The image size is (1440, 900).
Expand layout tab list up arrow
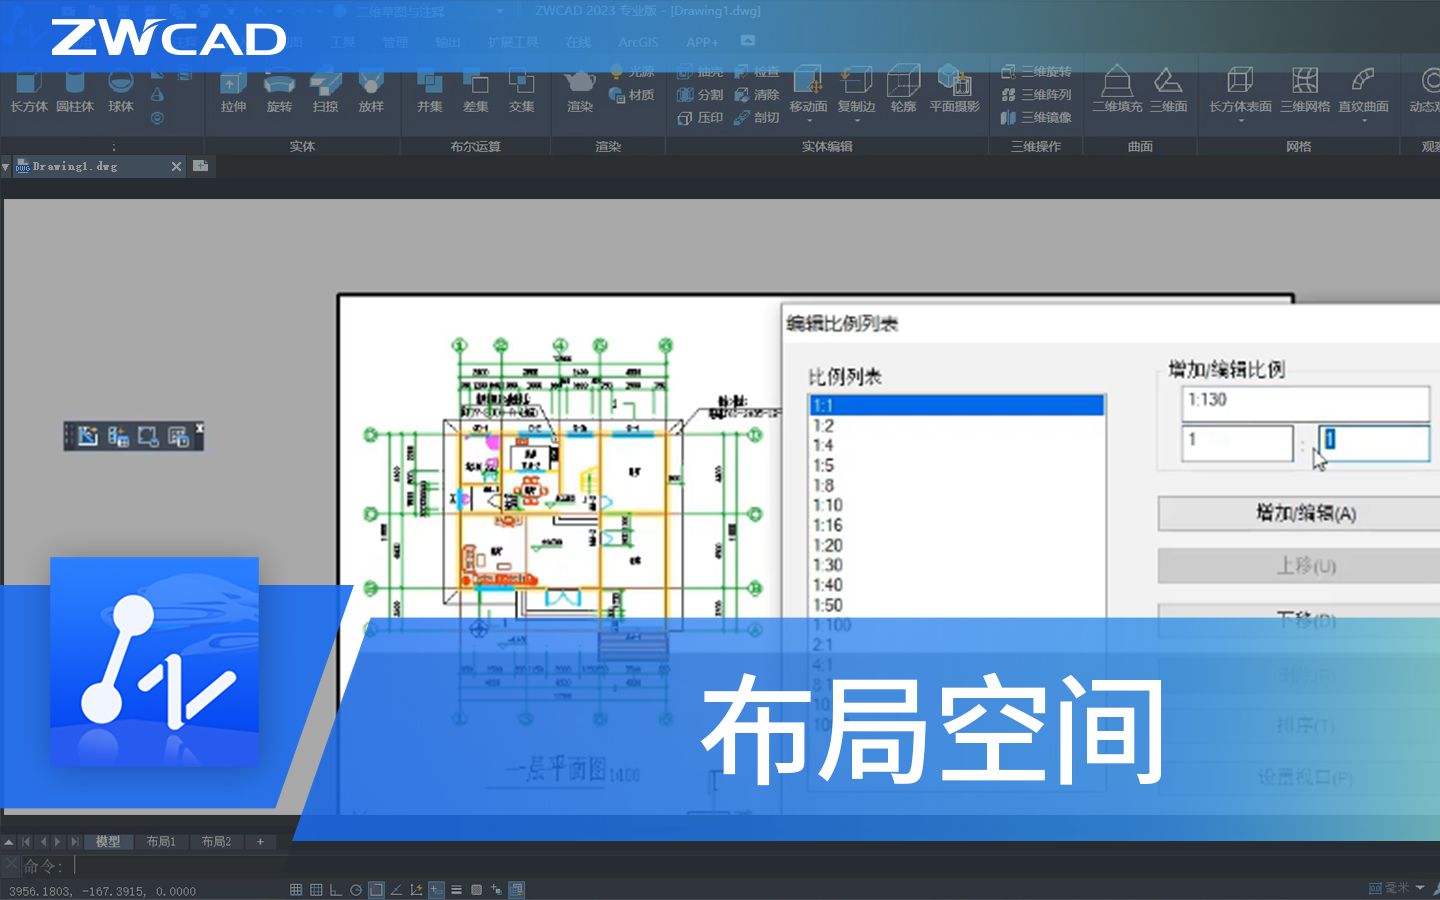[x=9, y=842]
